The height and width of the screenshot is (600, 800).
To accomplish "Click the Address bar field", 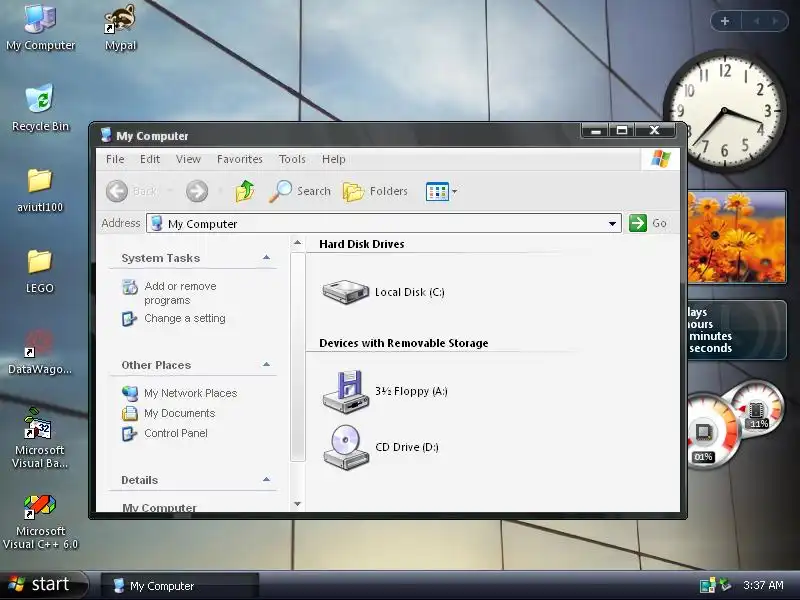I will coord(384,223).
